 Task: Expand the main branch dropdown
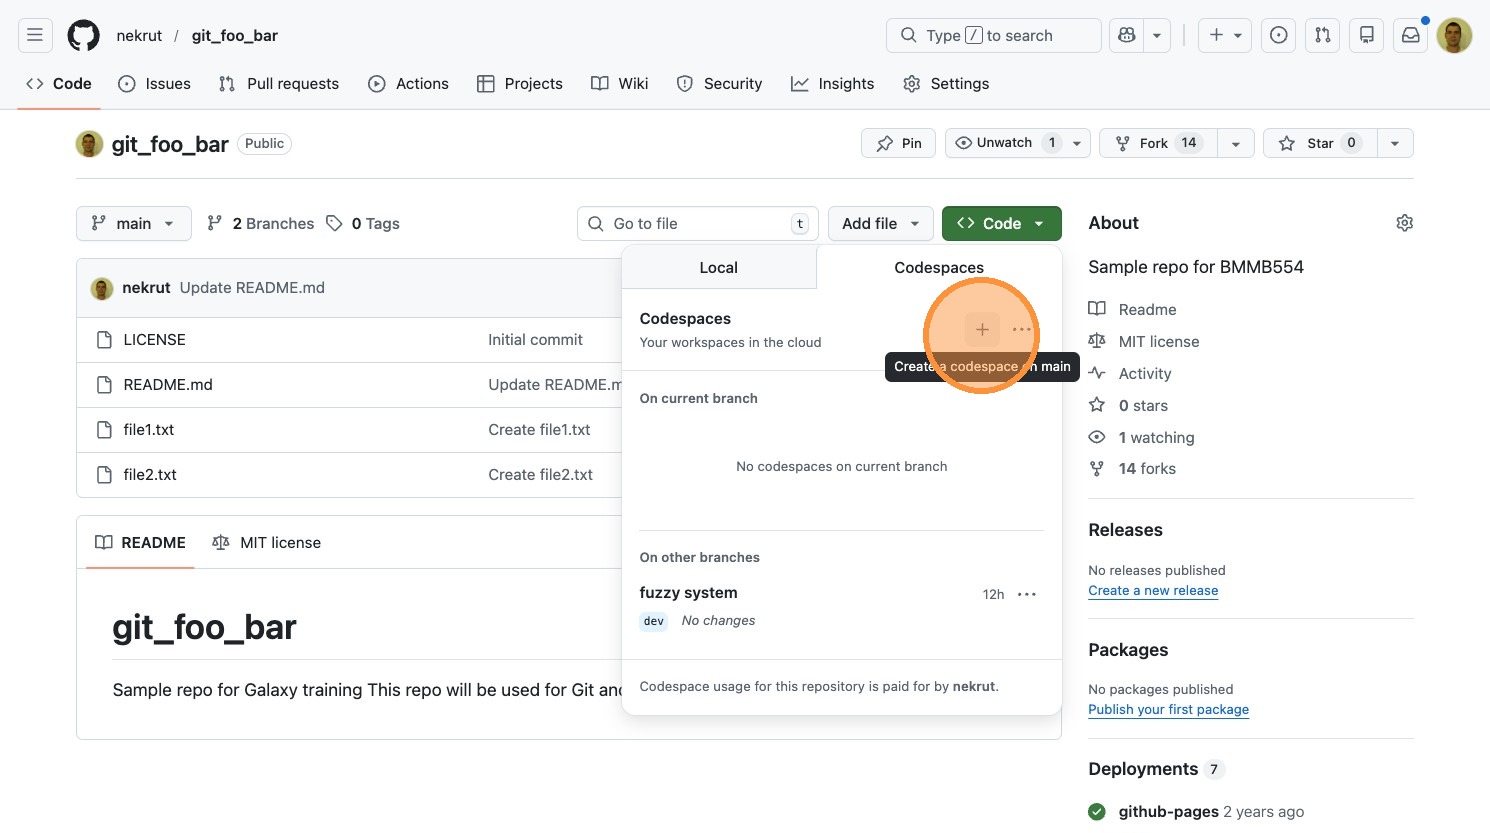[x=133, y=224]
